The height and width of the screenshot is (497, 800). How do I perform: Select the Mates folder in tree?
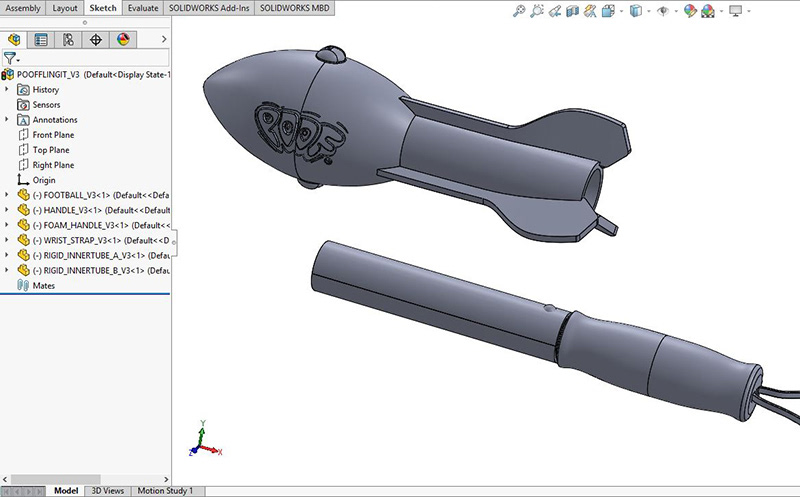[43, 285]
